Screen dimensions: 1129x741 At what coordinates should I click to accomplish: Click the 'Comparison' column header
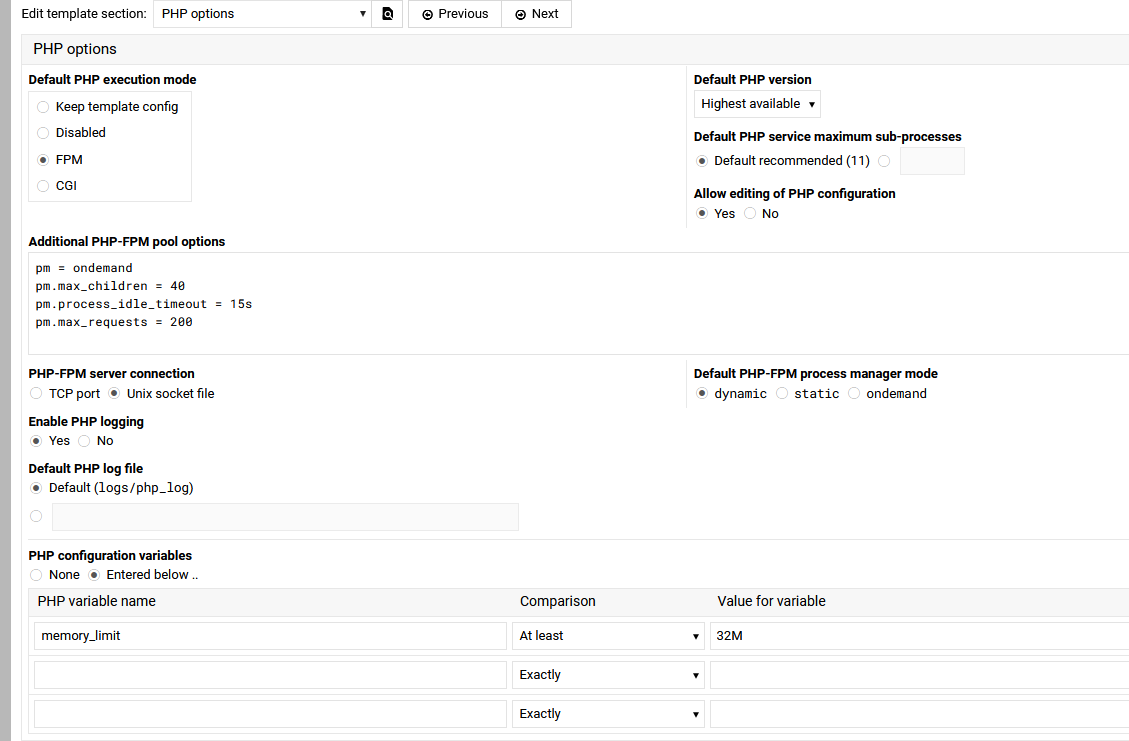[558, 601]
